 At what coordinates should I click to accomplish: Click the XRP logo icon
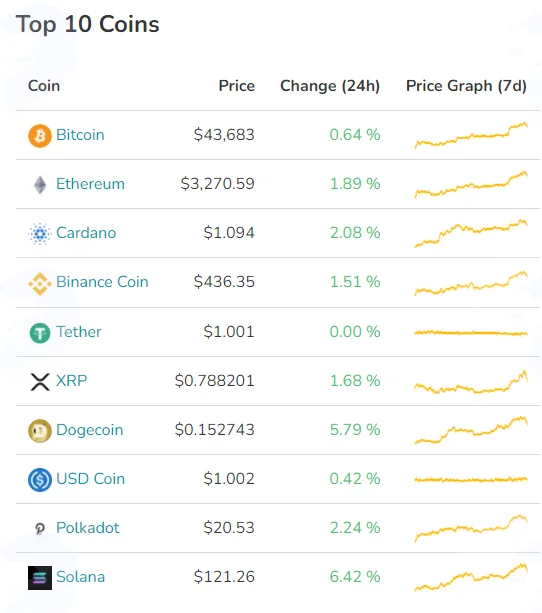[40, 382]
